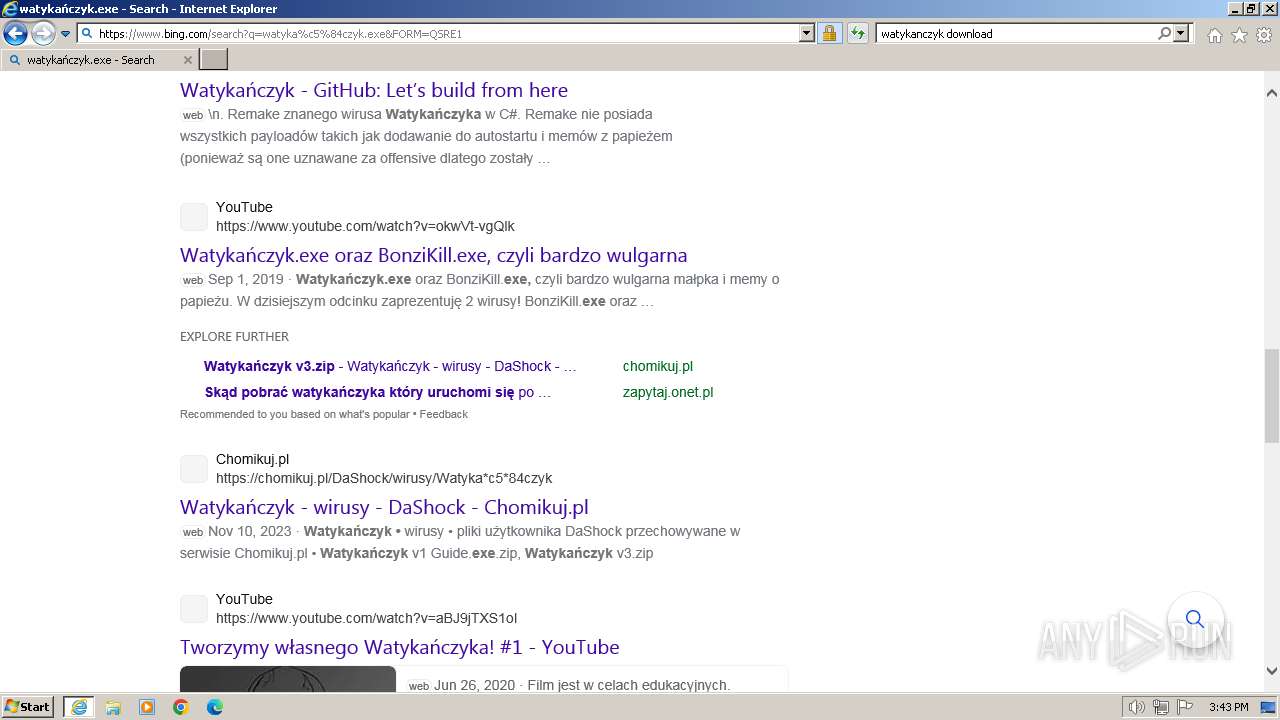The image size is (1280, 720).
Task: Expand the address bar autocomplete dropdown
Action: (x=807, y=33)
